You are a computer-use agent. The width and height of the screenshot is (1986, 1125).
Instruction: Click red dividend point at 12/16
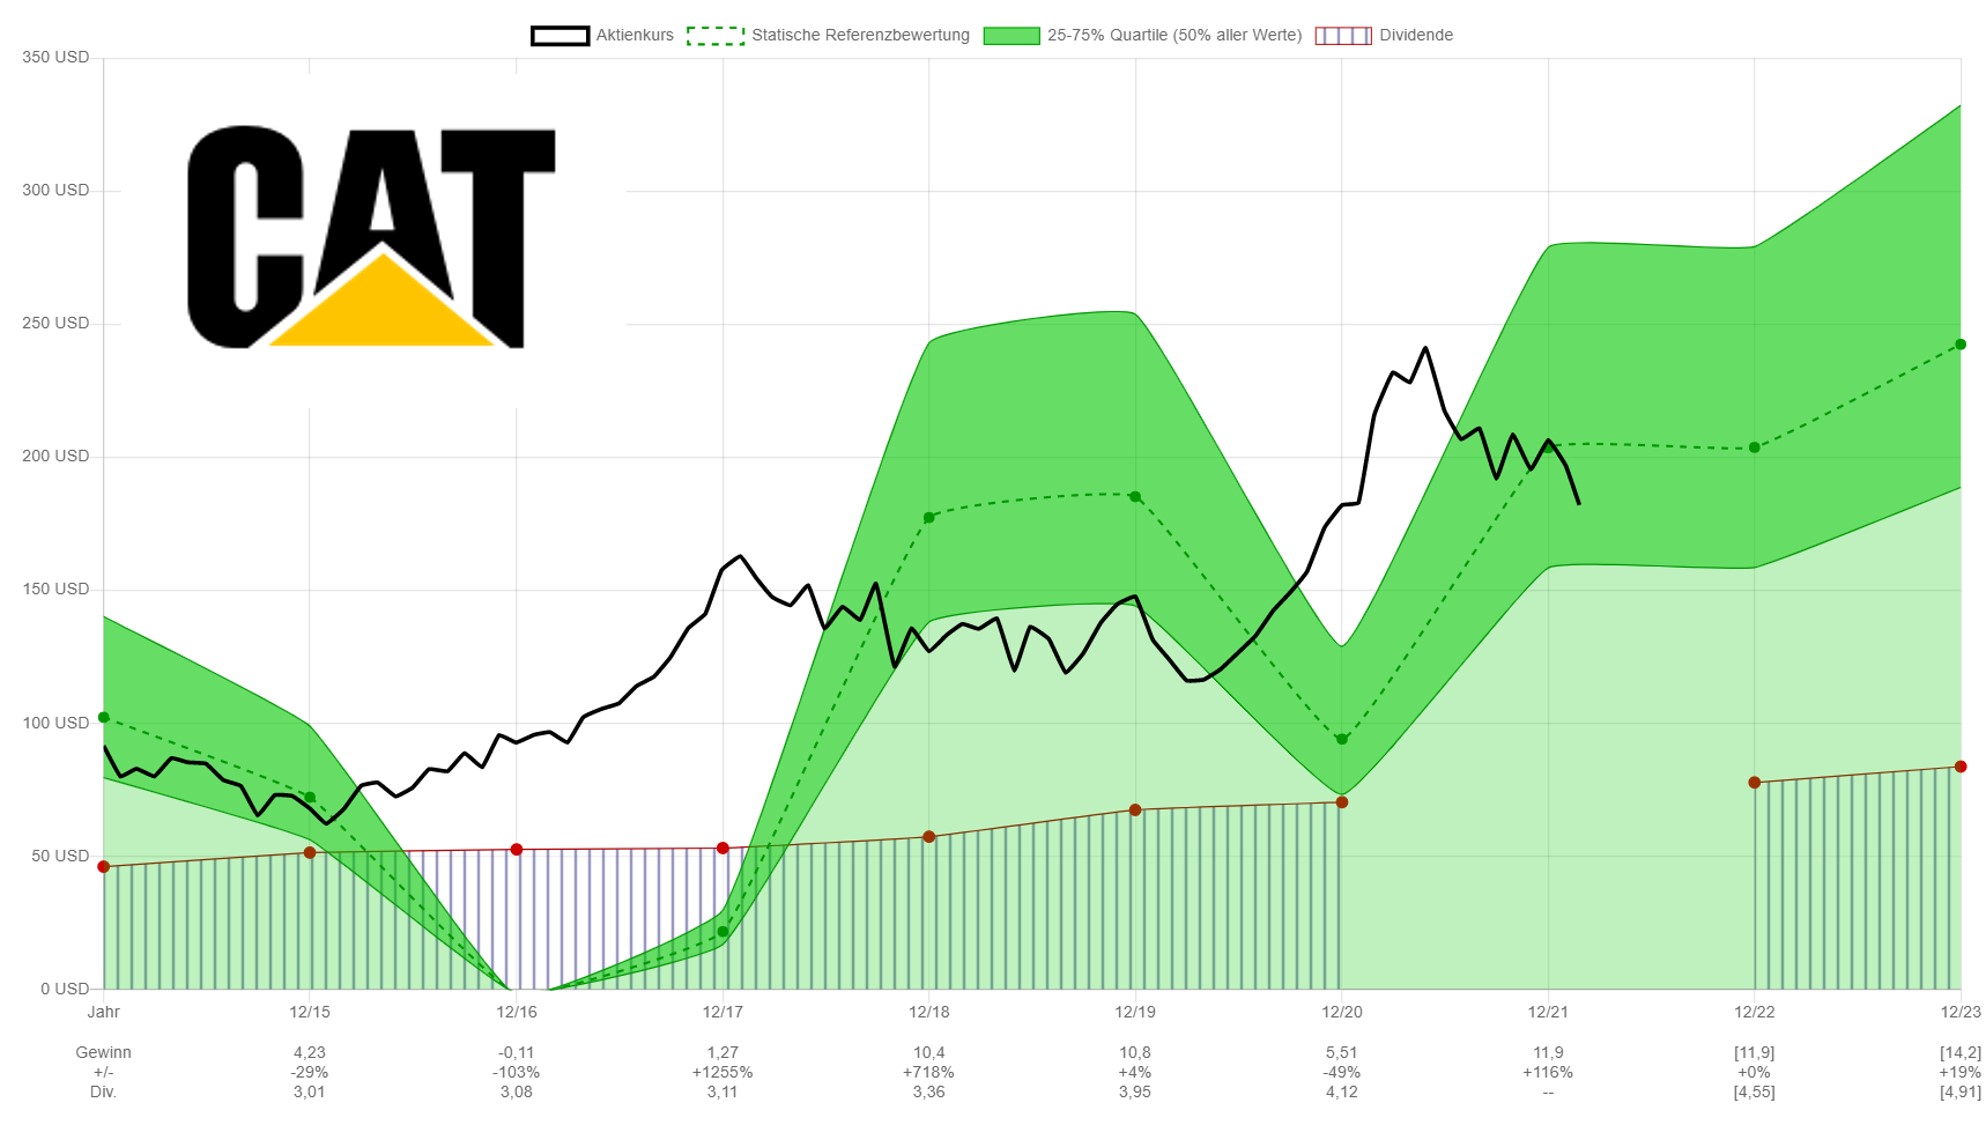point(516,850)
